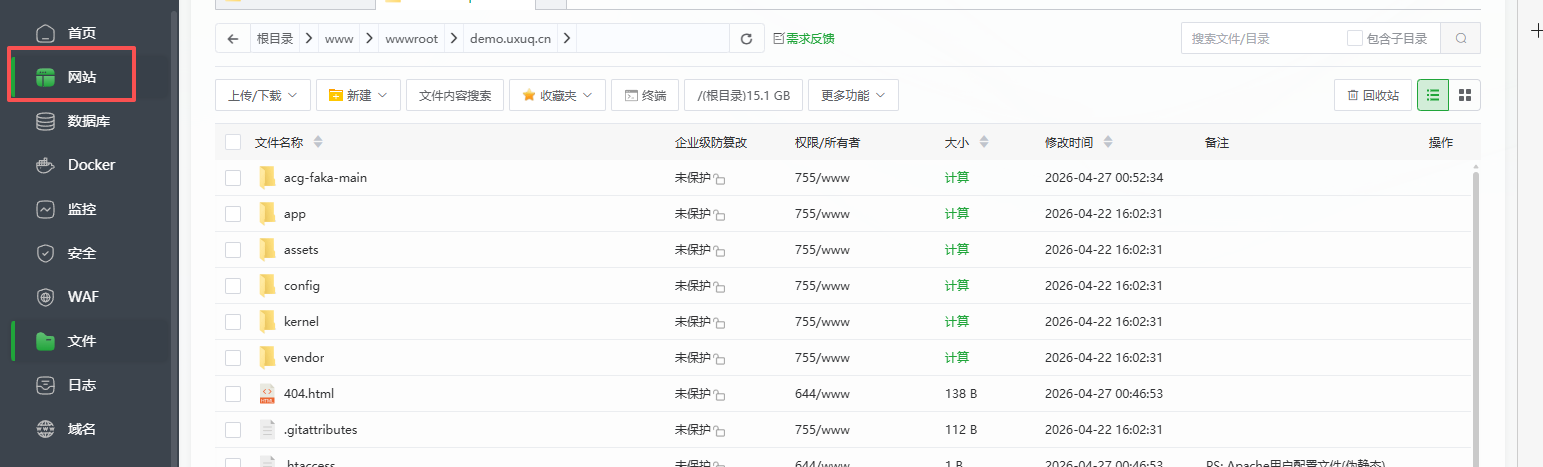Go to Database (数据库) in sidebar

pyautogui.click(x=88, y=122)
